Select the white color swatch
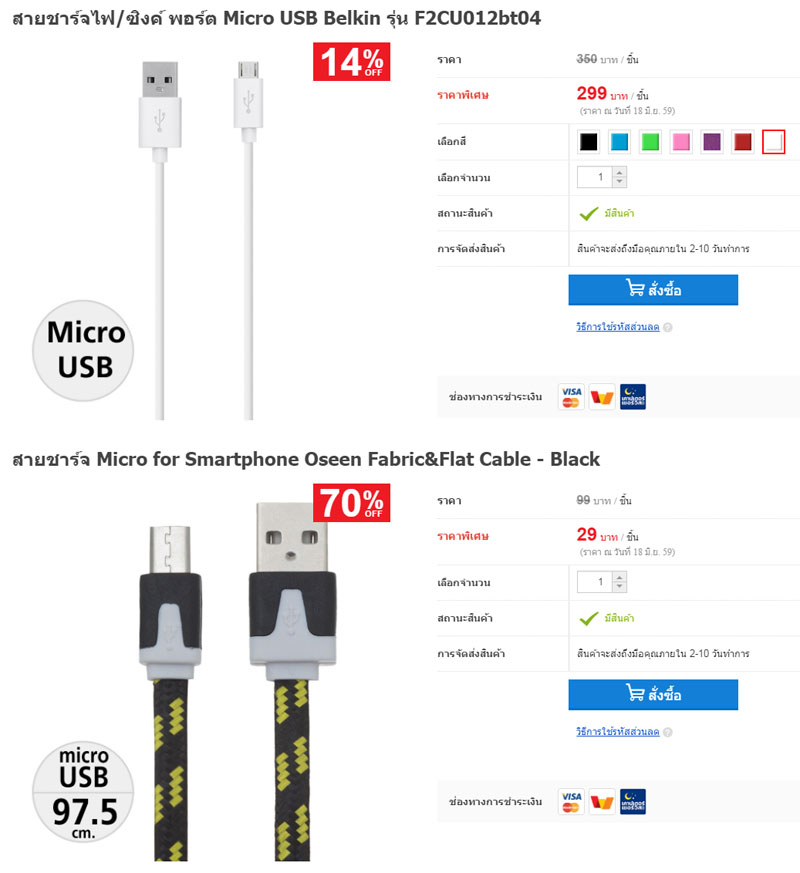The image size is (800, 873). tap(773, 142)
